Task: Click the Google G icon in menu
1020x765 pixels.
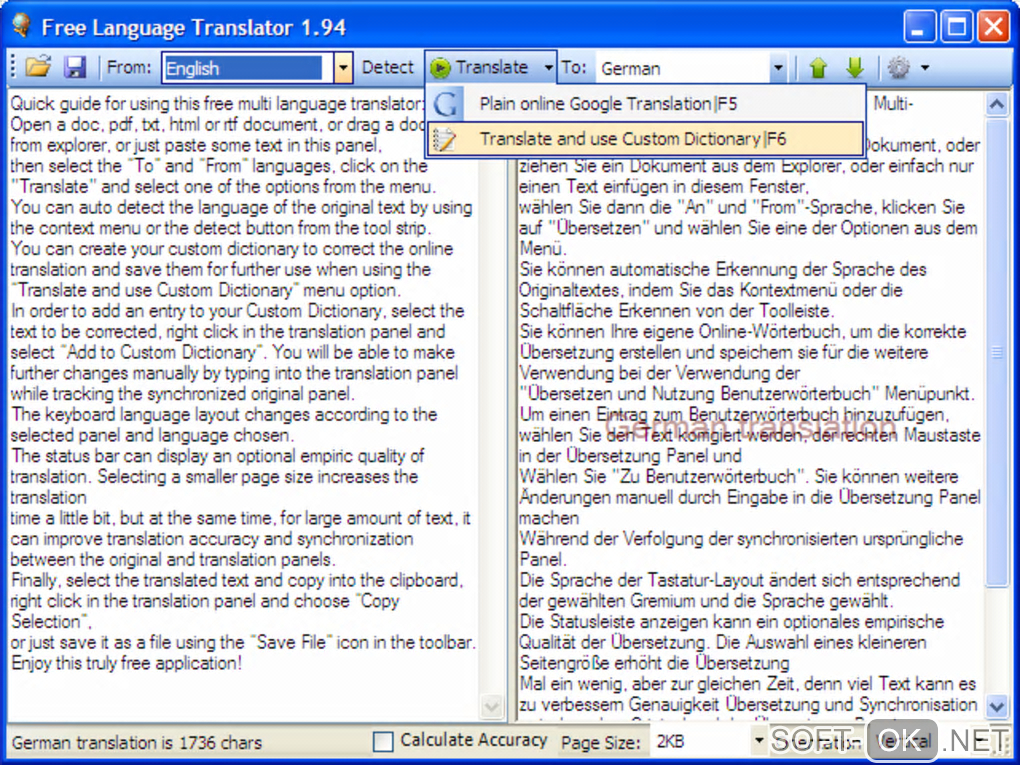Action: coord(446,104)
